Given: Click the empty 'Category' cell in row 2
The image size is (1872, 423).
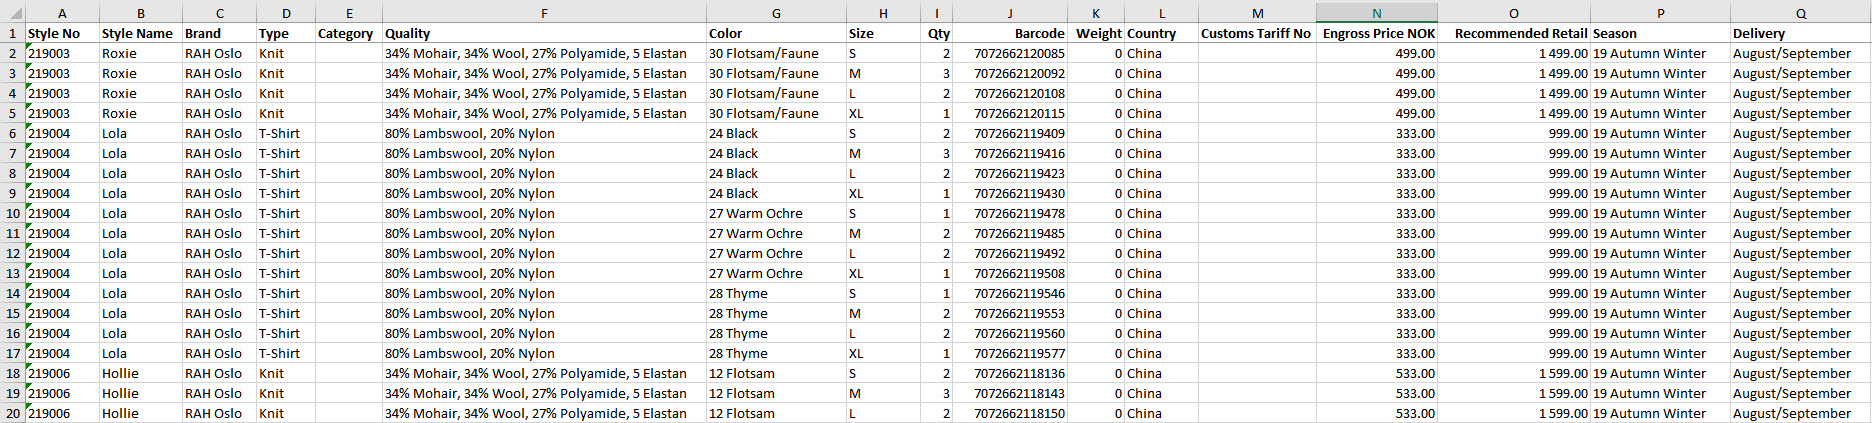Looking at the screenshot, I should coord(348,53).
